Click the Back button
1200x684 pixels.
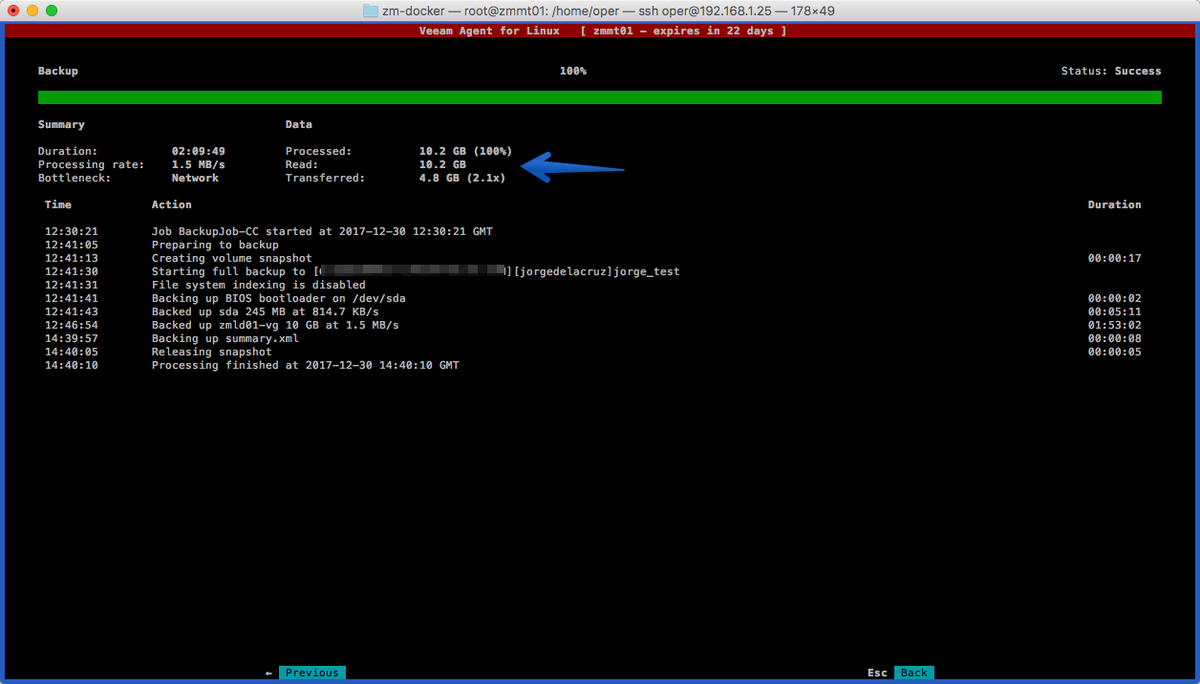coord(914,673)
